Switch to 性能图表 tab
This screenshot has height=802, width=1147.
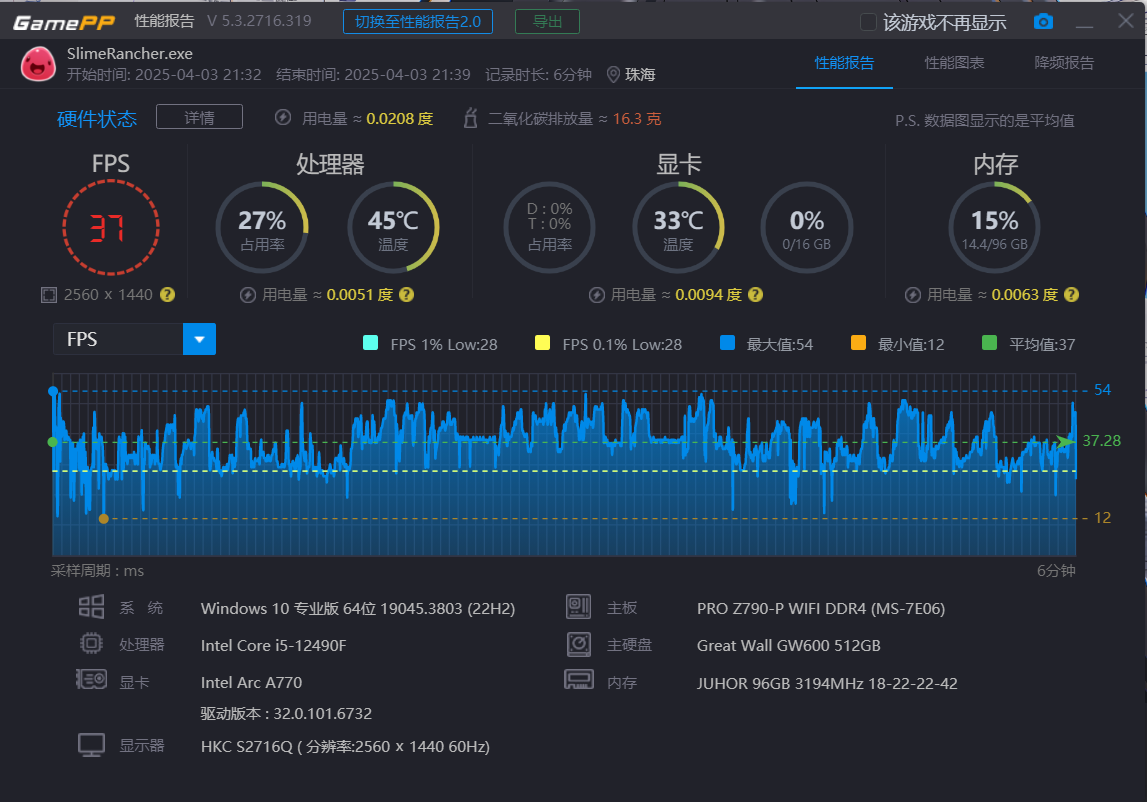[x=954, y=63]
